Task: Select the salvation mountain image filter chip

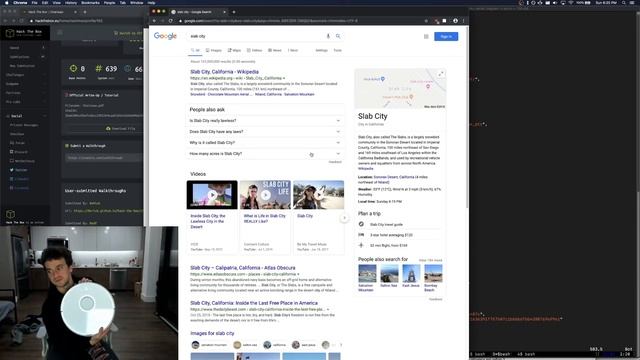Action: pyautogui.click(x=209, y=345)
